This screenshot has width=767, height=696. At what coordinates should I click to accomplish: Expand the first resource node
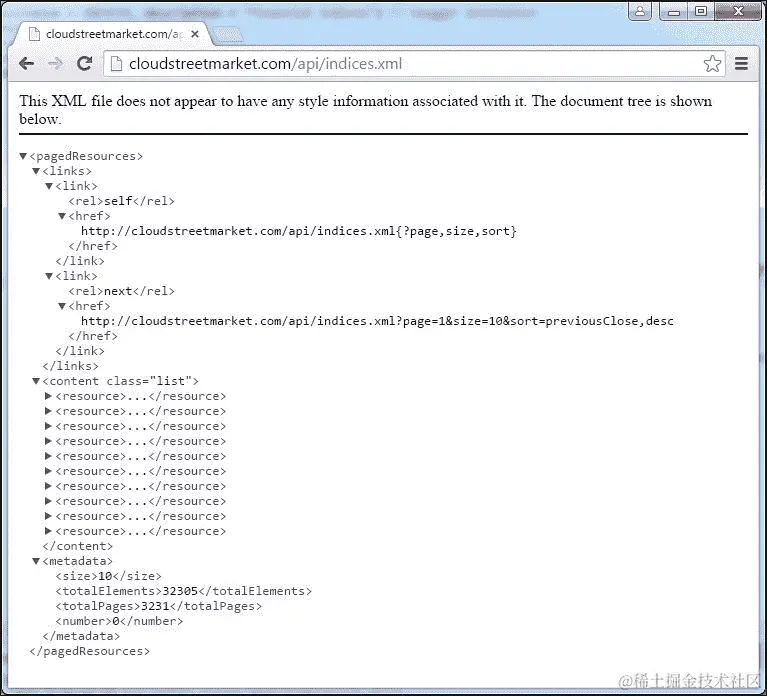click(x=48, y=396)
